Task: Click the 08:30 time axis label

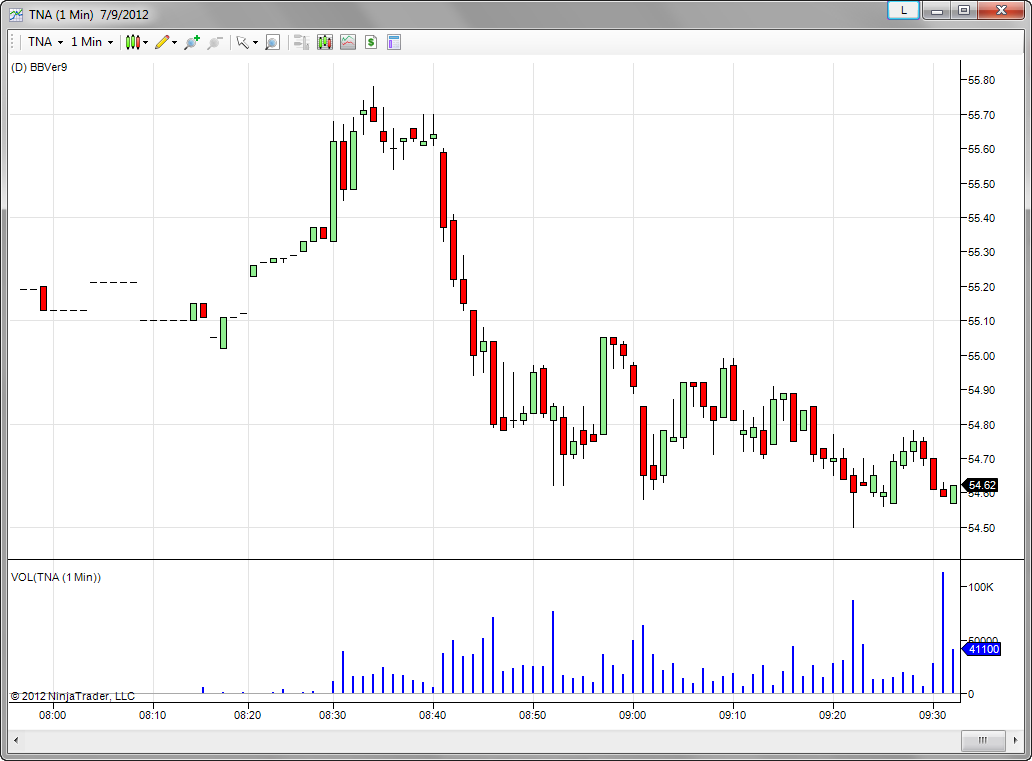Action: [x=332, y=716]
